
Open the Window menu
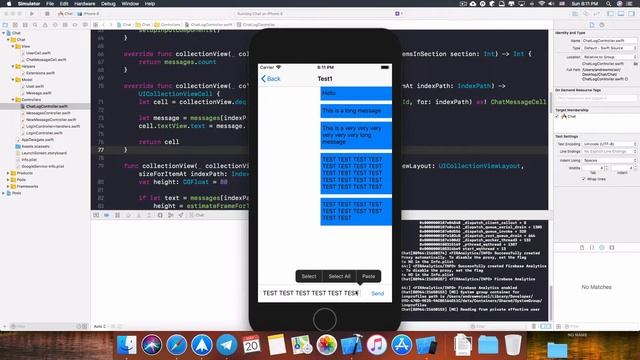point(130,4)
